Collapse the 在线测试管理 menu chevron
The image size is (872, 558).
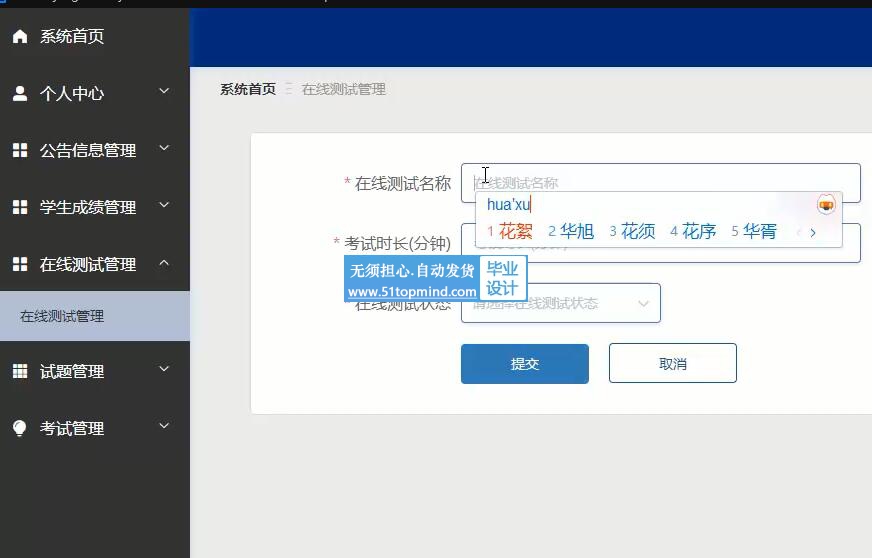click(164, 263)
